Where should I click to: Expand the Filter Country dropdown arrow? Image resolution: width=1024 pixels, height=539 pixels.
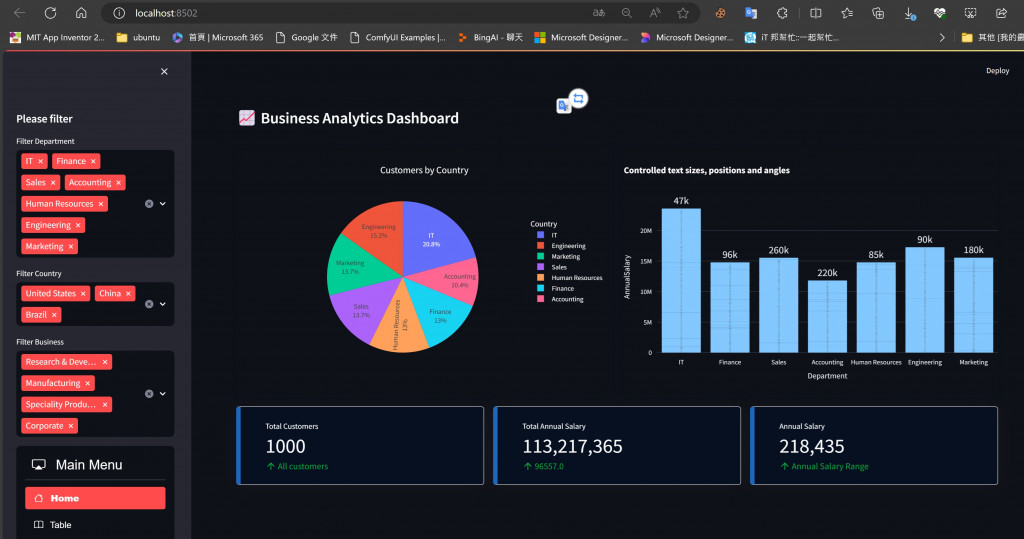tap(163, 304)
